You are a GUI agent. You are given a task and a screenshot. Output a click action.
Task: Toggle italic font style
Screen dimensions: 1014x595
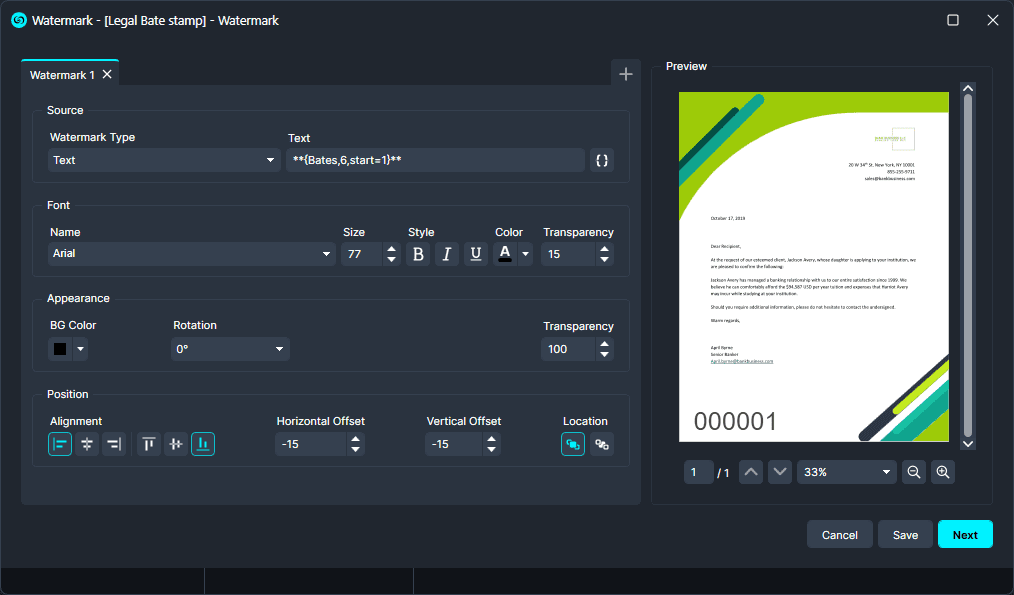coord(447,254)
